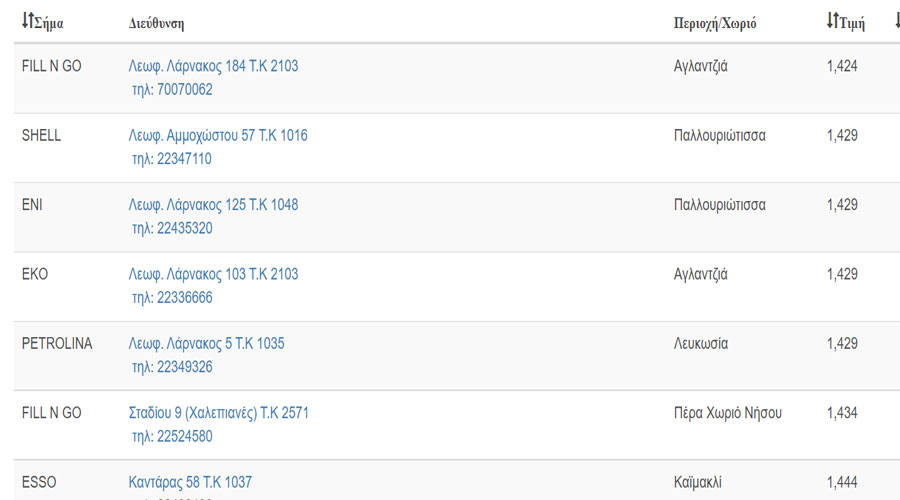Click Παλλουριώτισσα in the SHELL row
The width and height of the screenshot is (900, 500).
point(720,135)
